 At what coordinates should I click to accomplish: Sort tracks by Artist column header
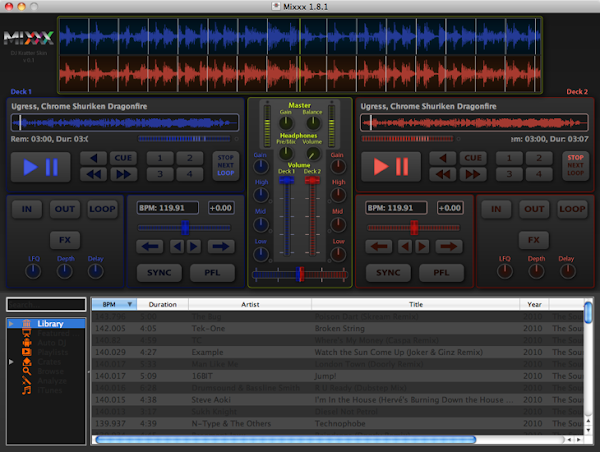(x=249, y=304)
